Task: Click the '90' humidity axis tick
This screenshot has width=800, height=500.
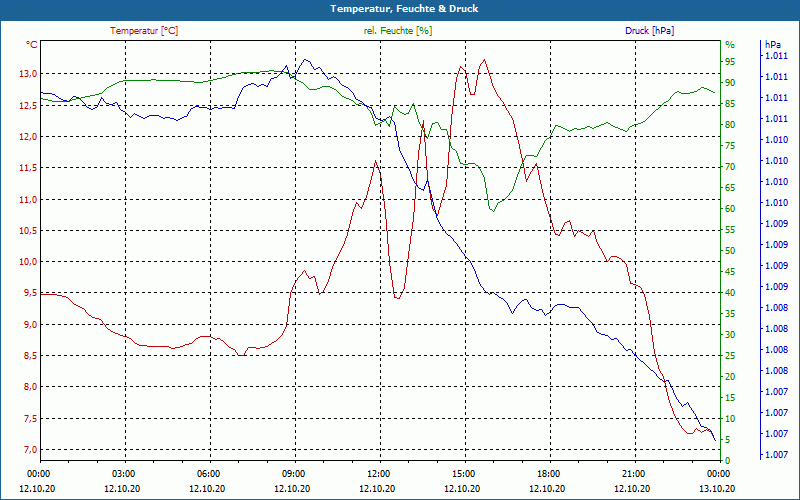Action: click(730, 83)
